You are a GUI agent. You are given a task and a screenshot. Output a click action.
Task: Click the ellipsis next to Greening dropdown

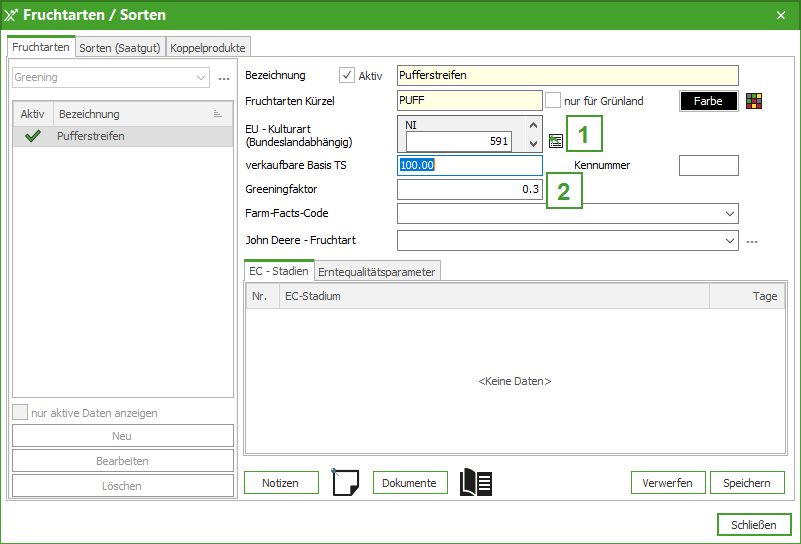tap(224, 78)
